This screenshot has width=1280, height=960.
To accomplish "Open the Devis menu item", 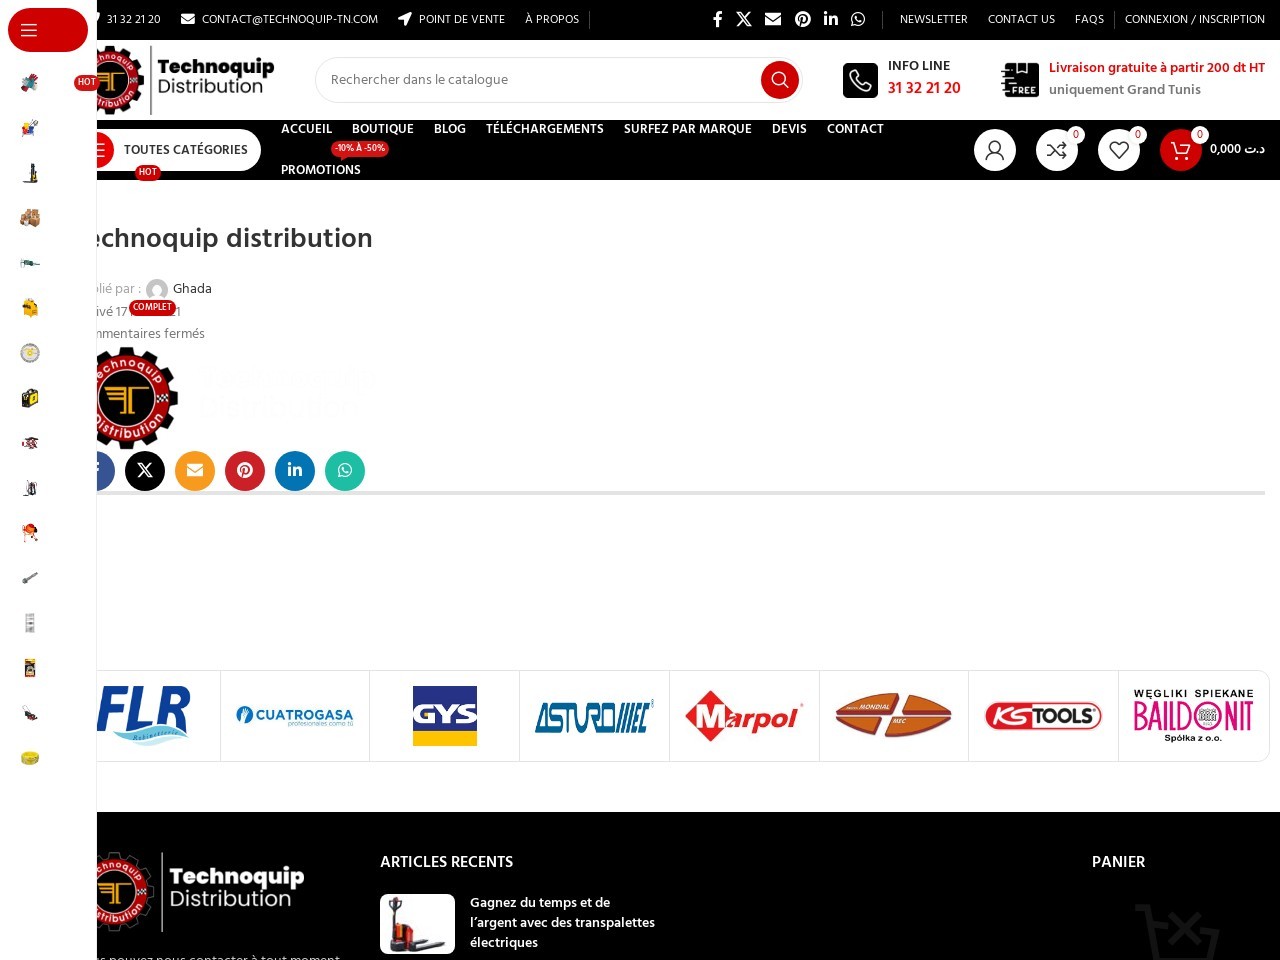I will tap(789, 129).
